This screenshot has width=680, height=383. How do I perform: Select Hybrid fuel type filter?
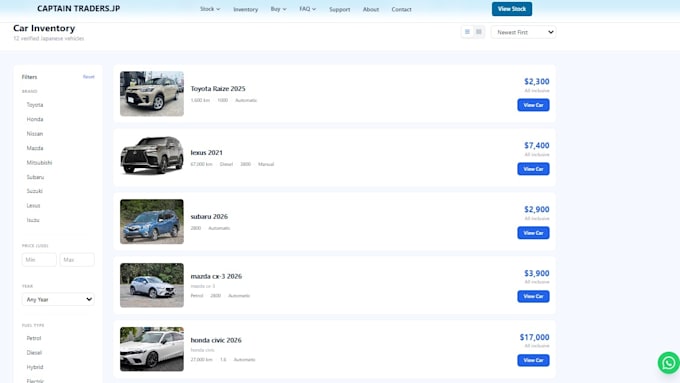click(35, 367)
